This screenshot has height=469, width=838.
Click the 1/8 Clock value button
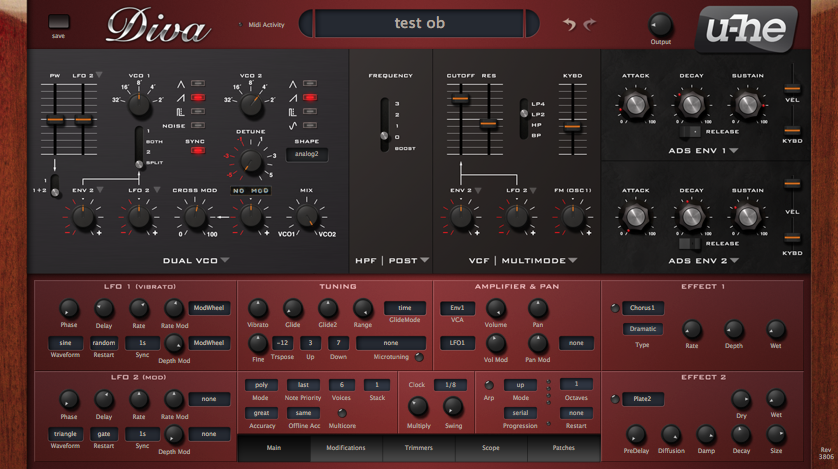coord(451,385)
